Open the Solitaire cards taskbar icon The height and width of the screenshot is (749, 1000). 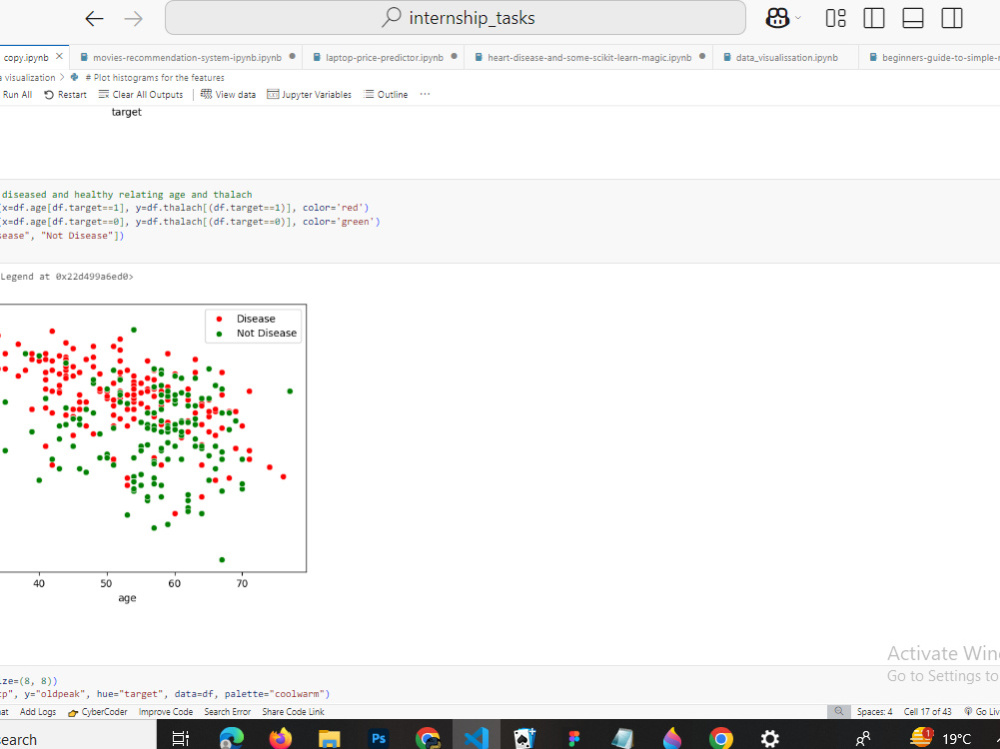(525, 738)
